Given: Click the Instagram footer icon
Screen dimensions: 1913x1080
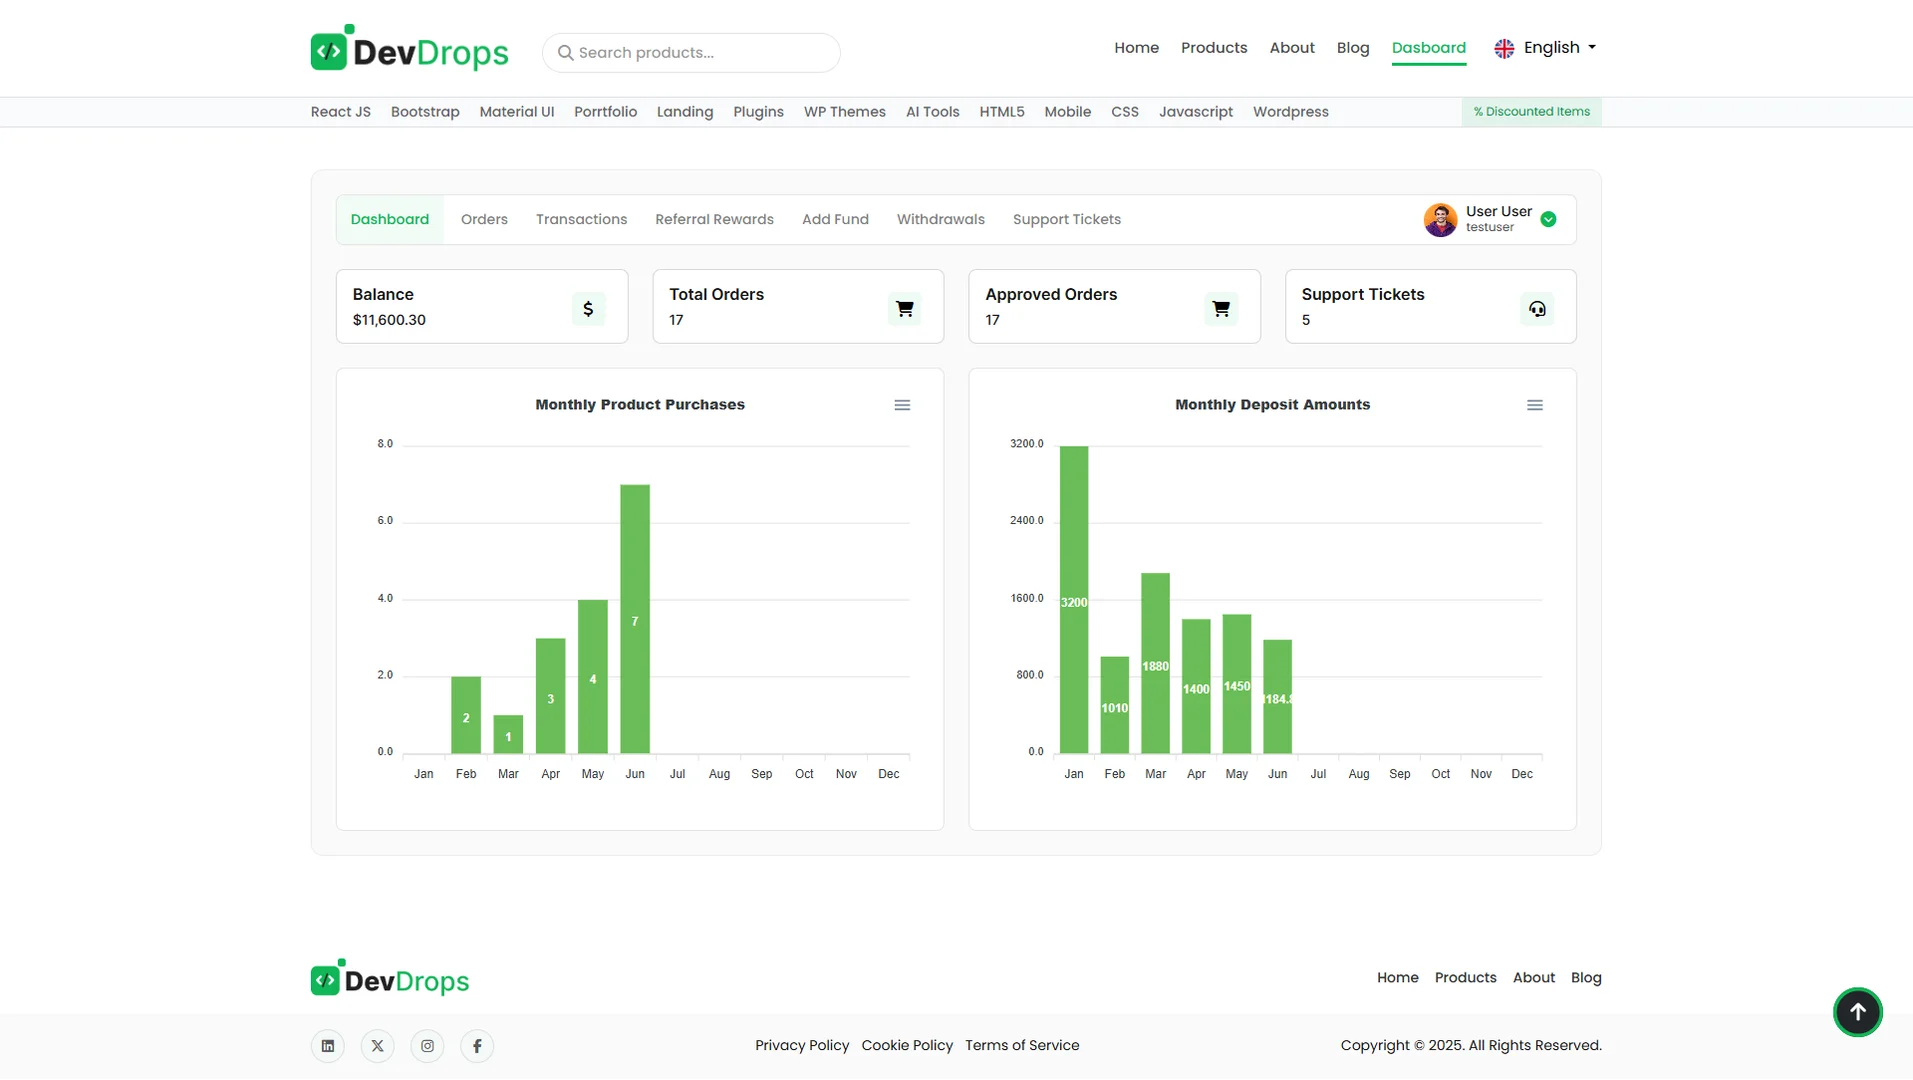Looking at the screenshot, I should pos(427,1046).
